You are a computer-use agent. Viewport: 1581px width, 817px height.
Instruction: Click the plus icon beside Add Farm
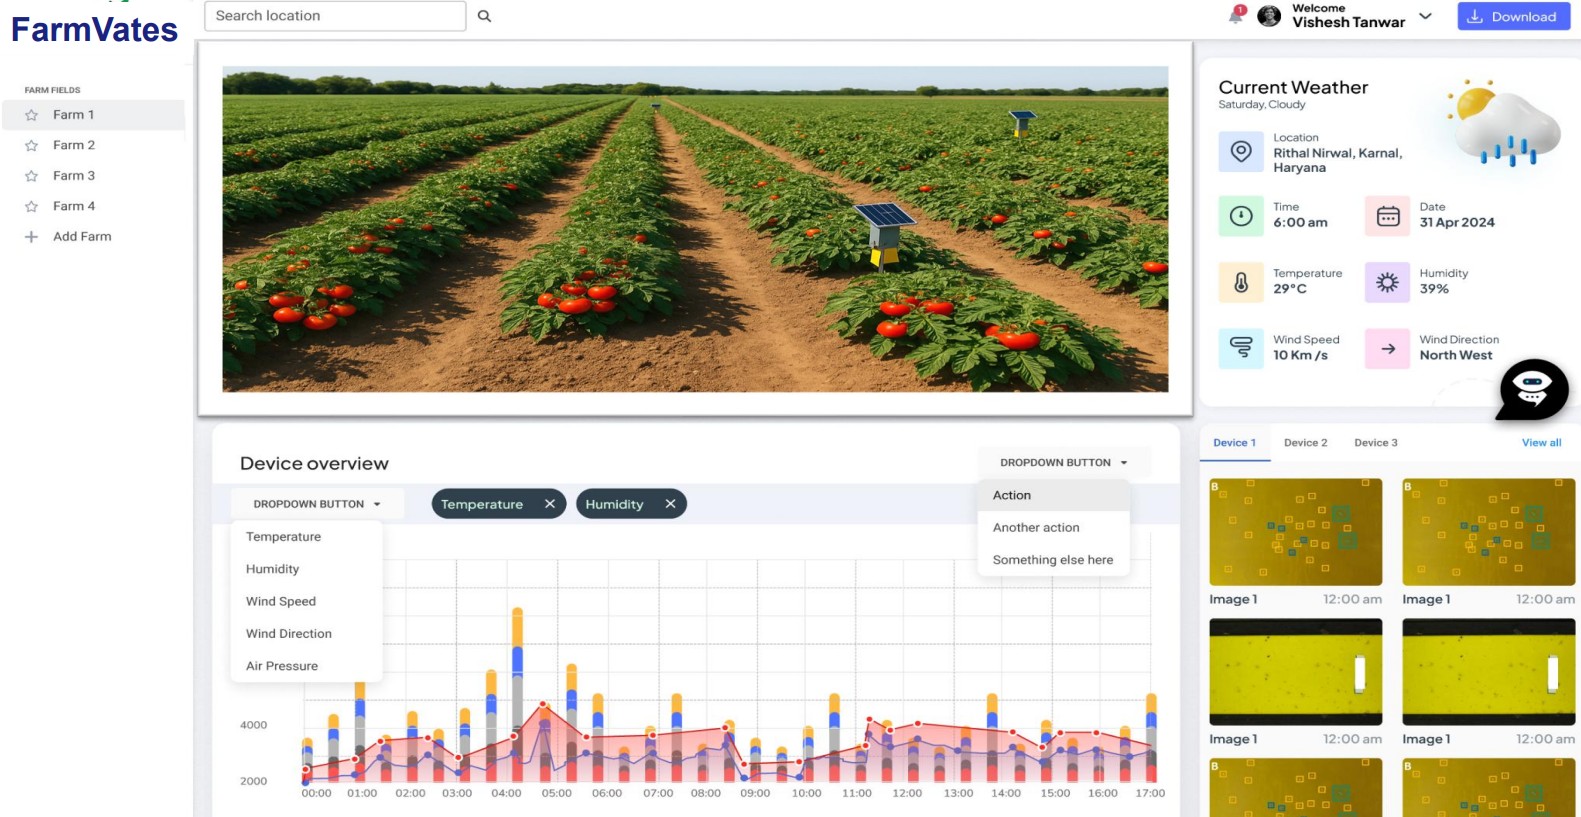31,237
